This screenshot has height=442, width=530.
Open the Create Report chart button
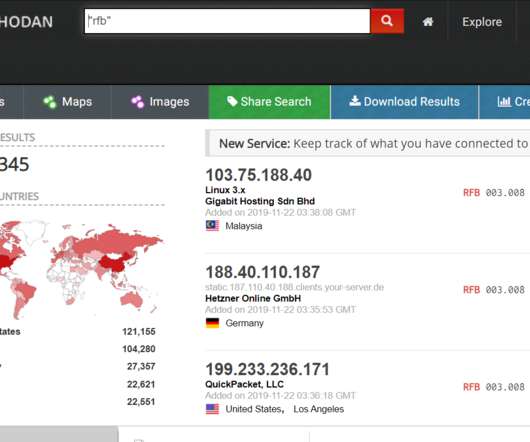505,102
